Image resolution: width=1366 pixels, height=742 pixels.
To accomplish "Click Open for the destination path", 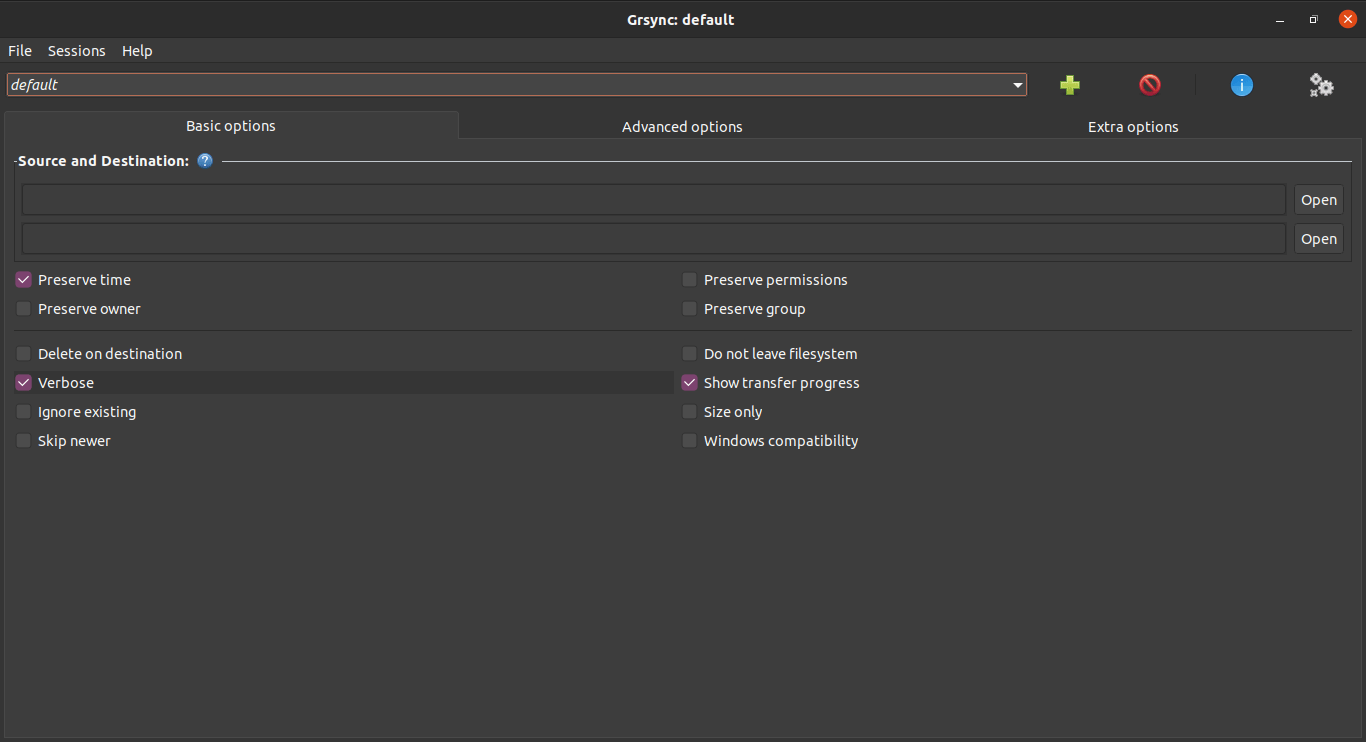I will pos(1319,239).
